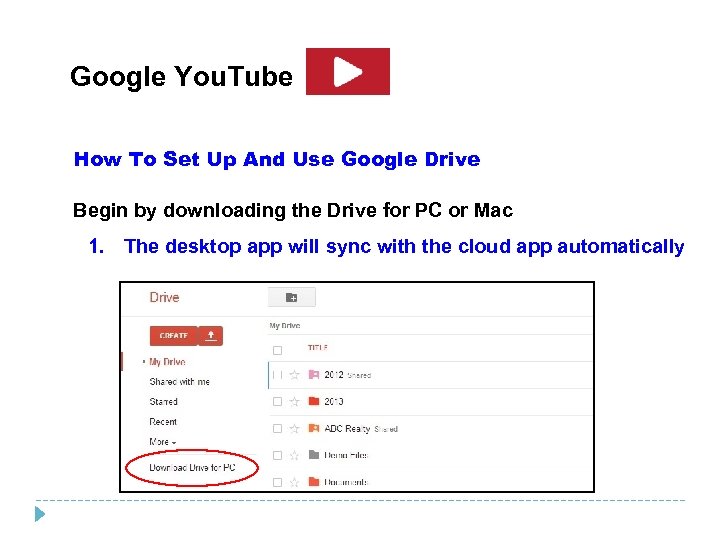Click Download Drive for PC link

(192, 467)
